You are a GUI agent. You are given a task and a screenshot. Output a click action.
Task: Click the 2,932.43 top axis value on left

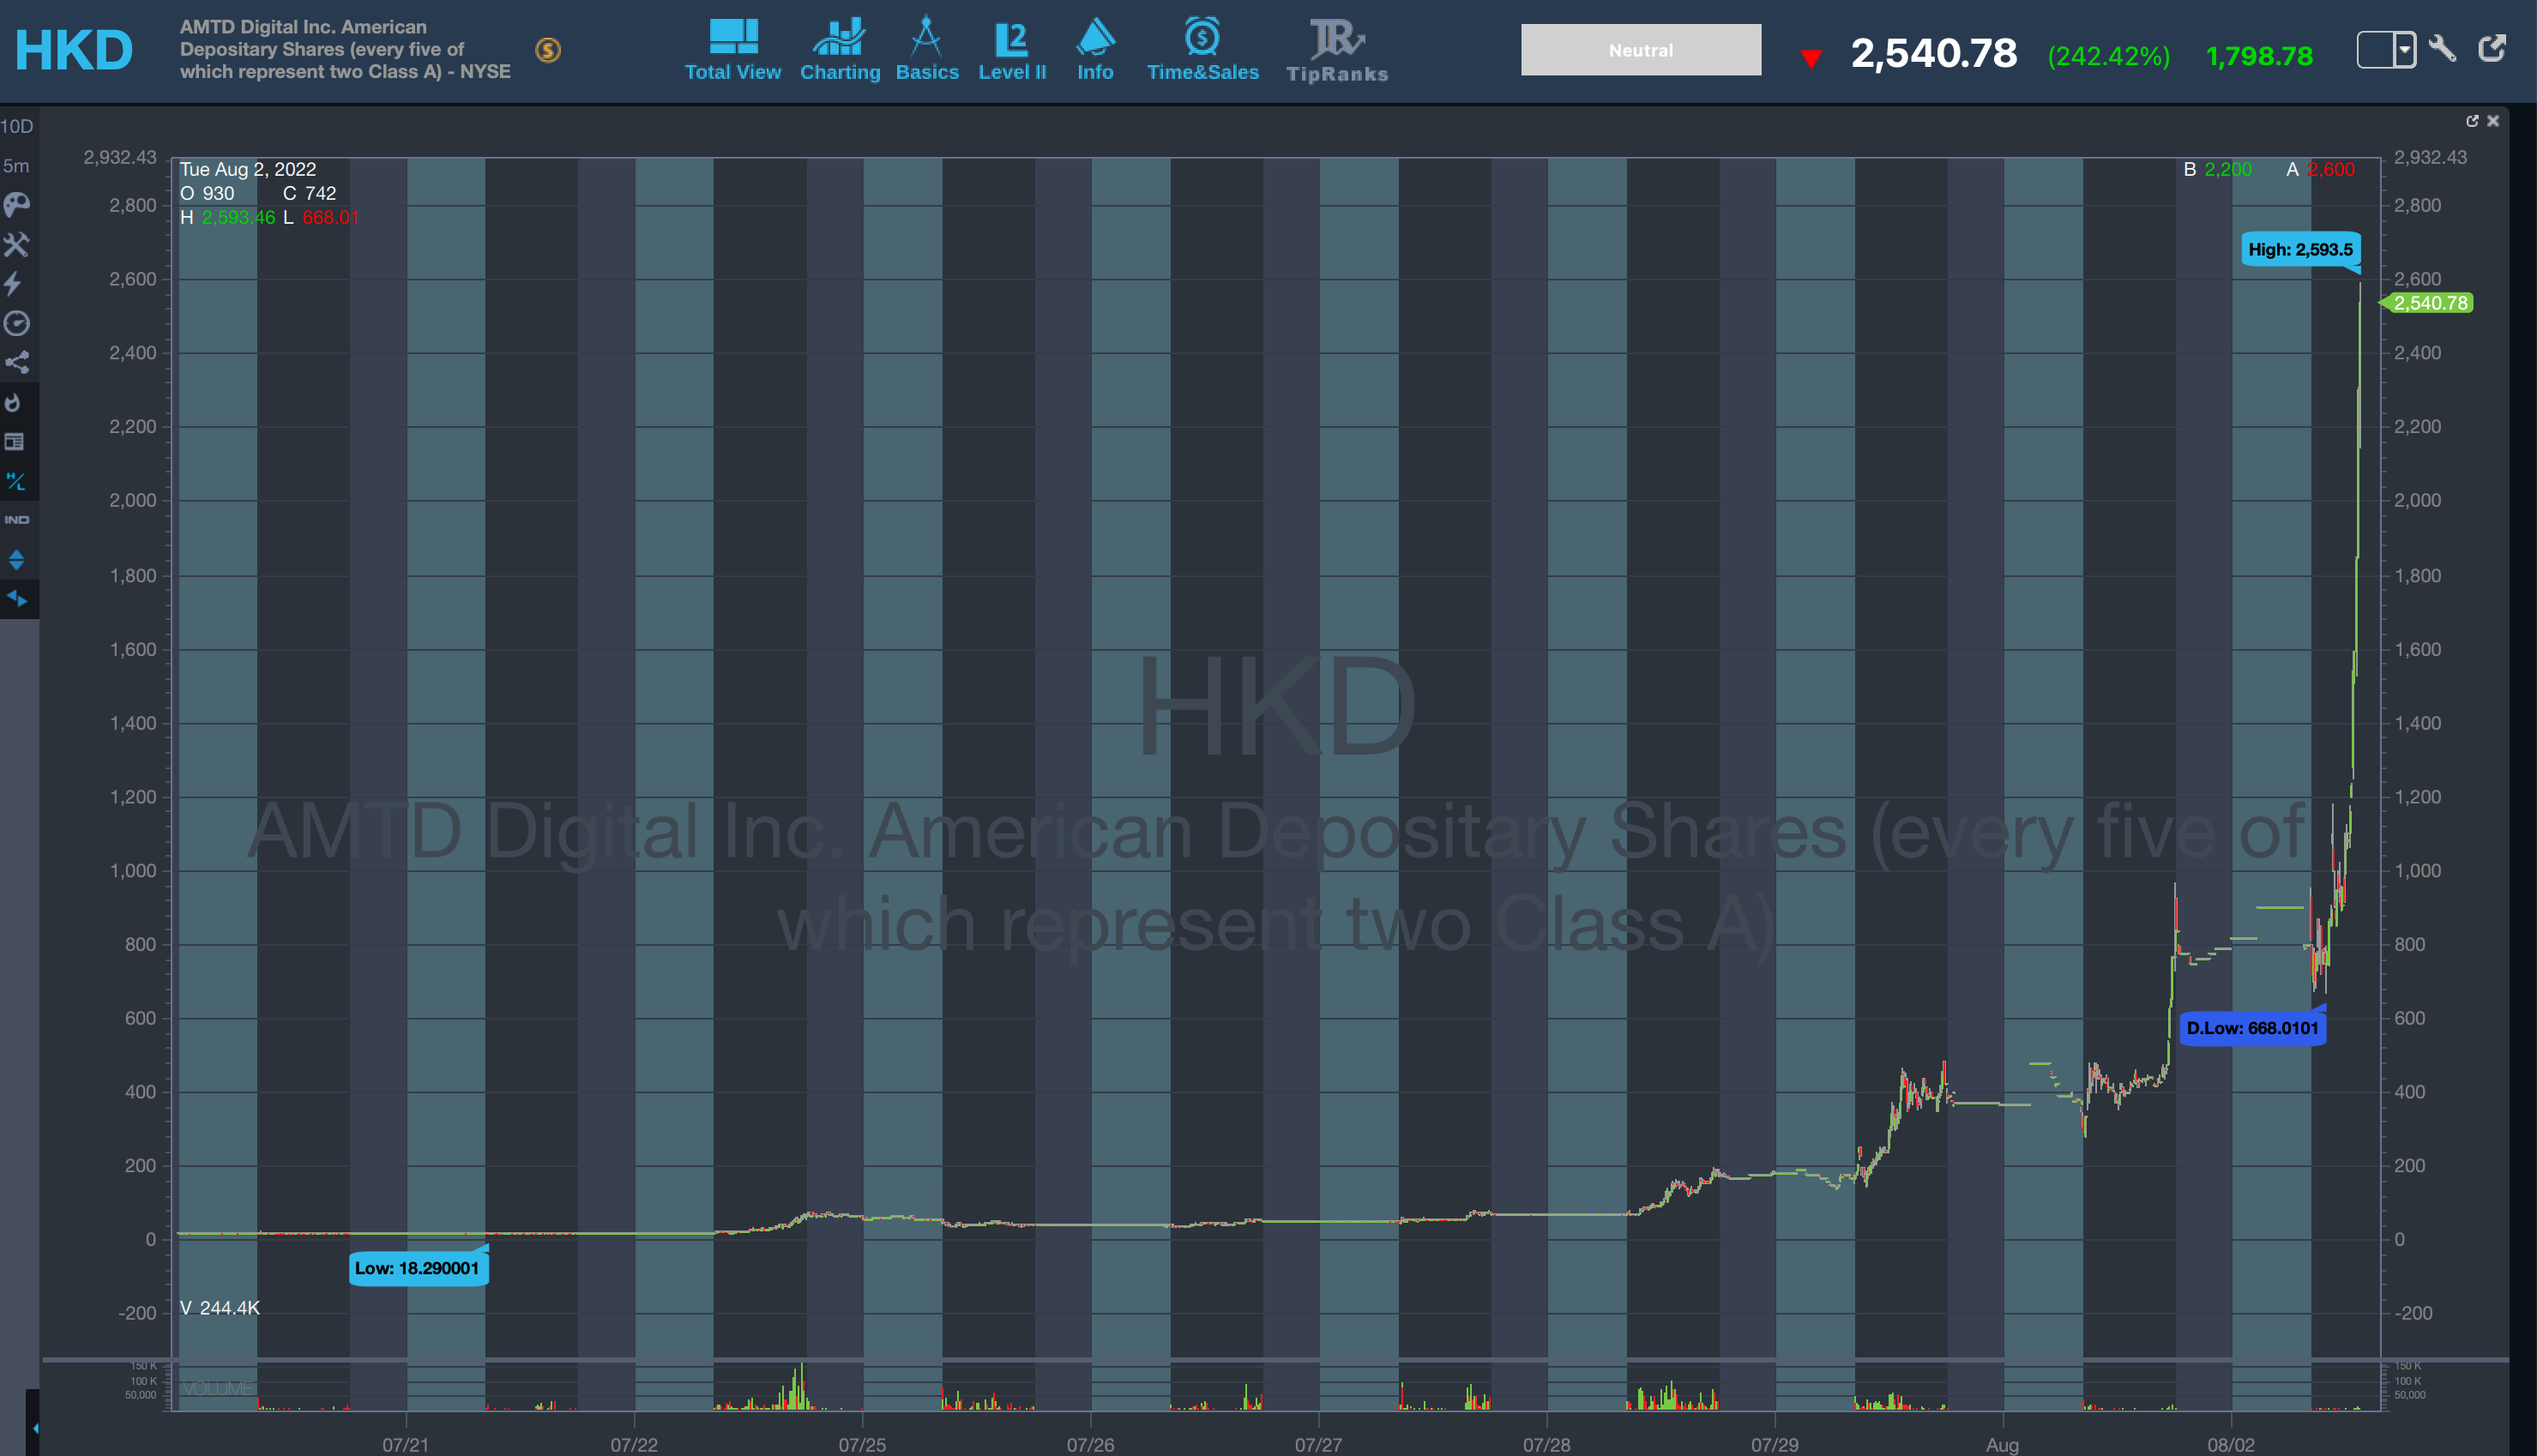120,157
